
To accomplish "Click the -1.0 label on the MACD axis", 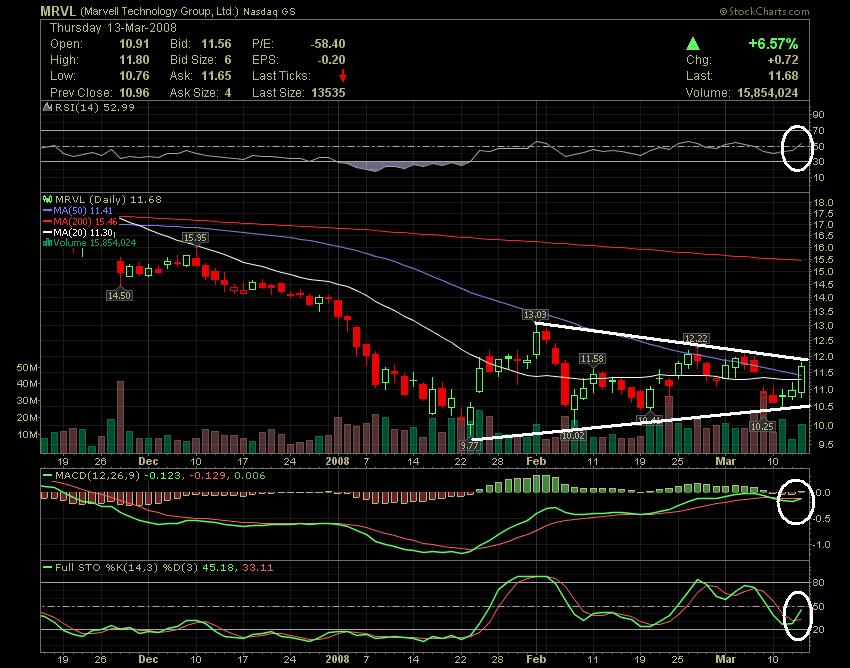I will coord(821,544).
